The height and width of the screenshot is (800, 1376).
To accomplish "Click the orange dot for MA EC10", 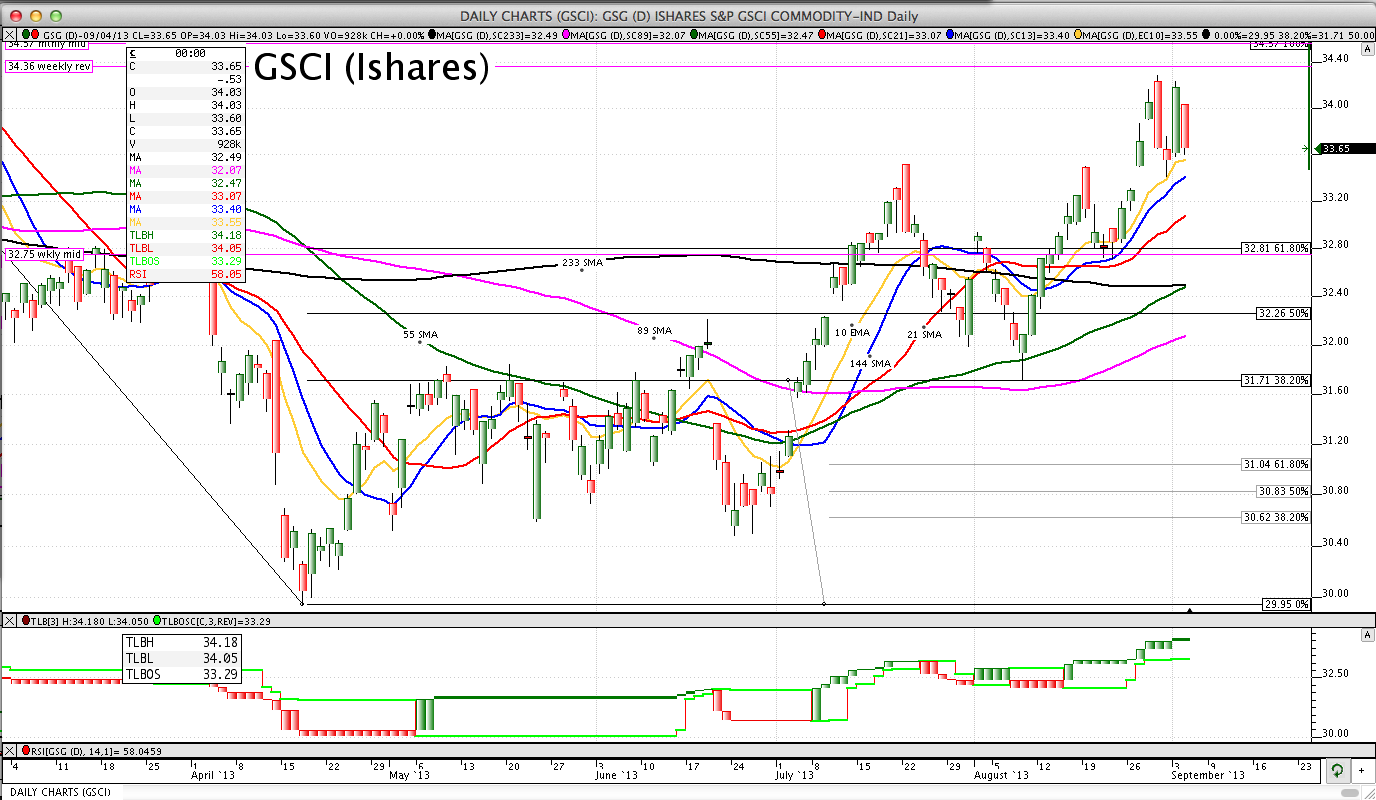I will point(1078,34).
